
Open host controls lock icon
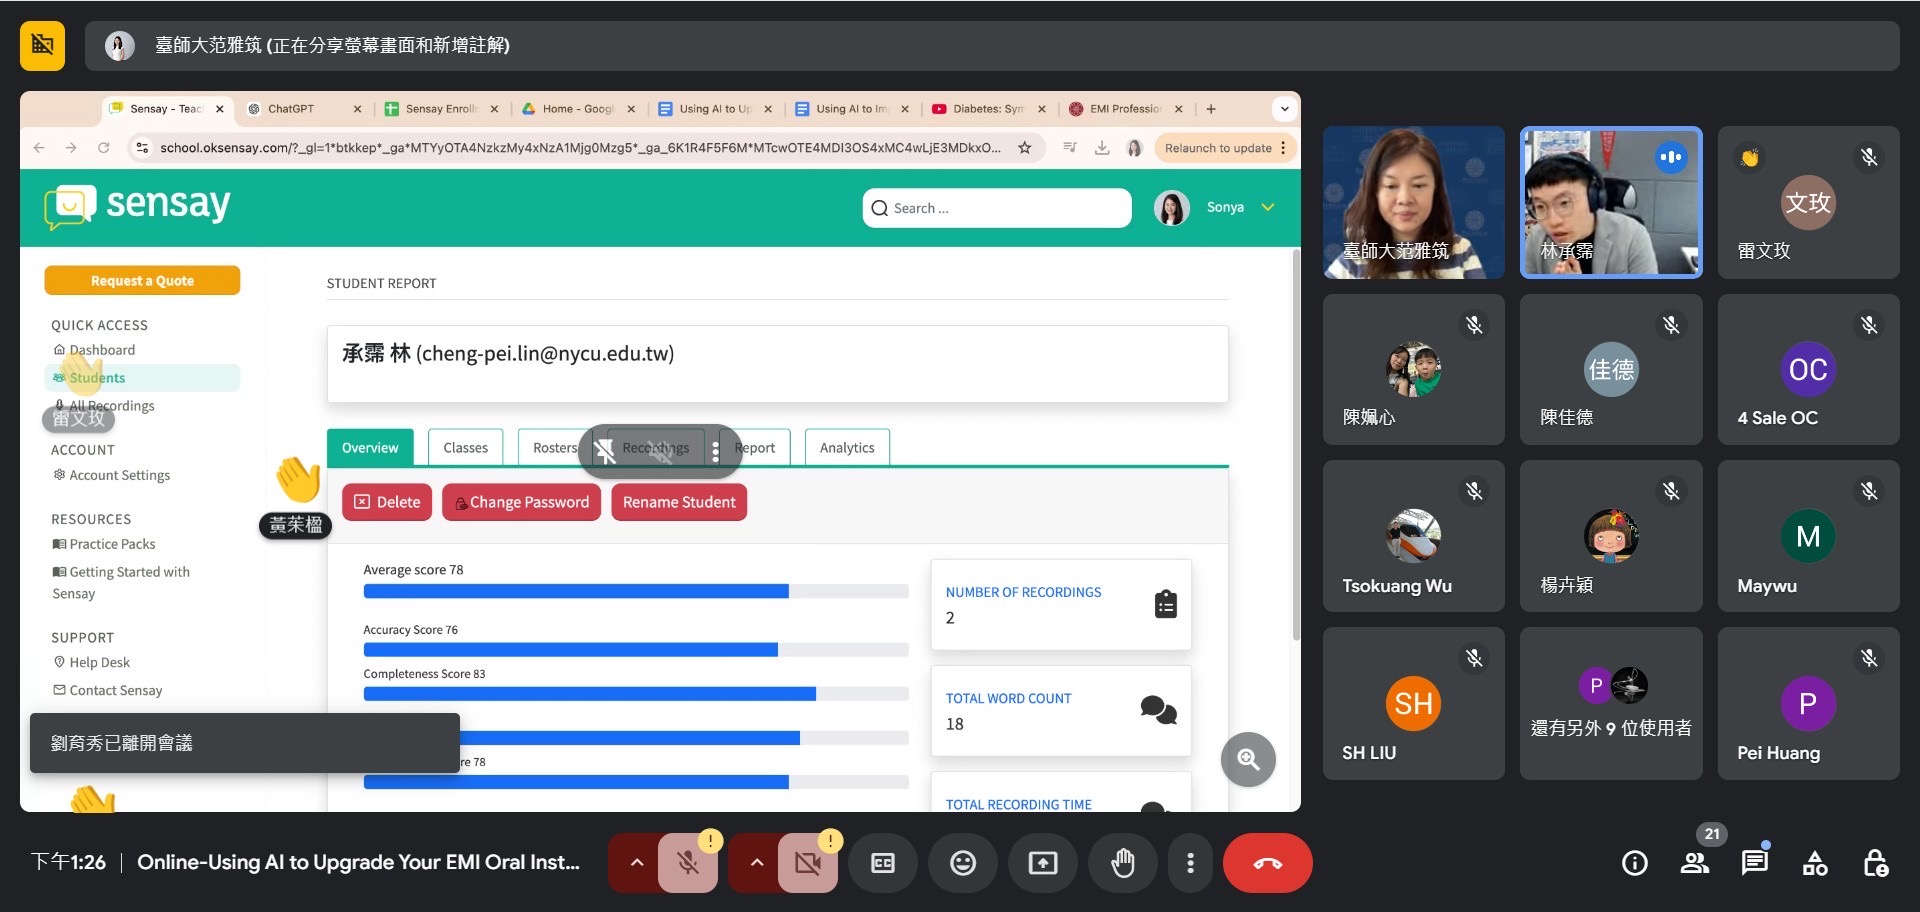[1875, 863]
